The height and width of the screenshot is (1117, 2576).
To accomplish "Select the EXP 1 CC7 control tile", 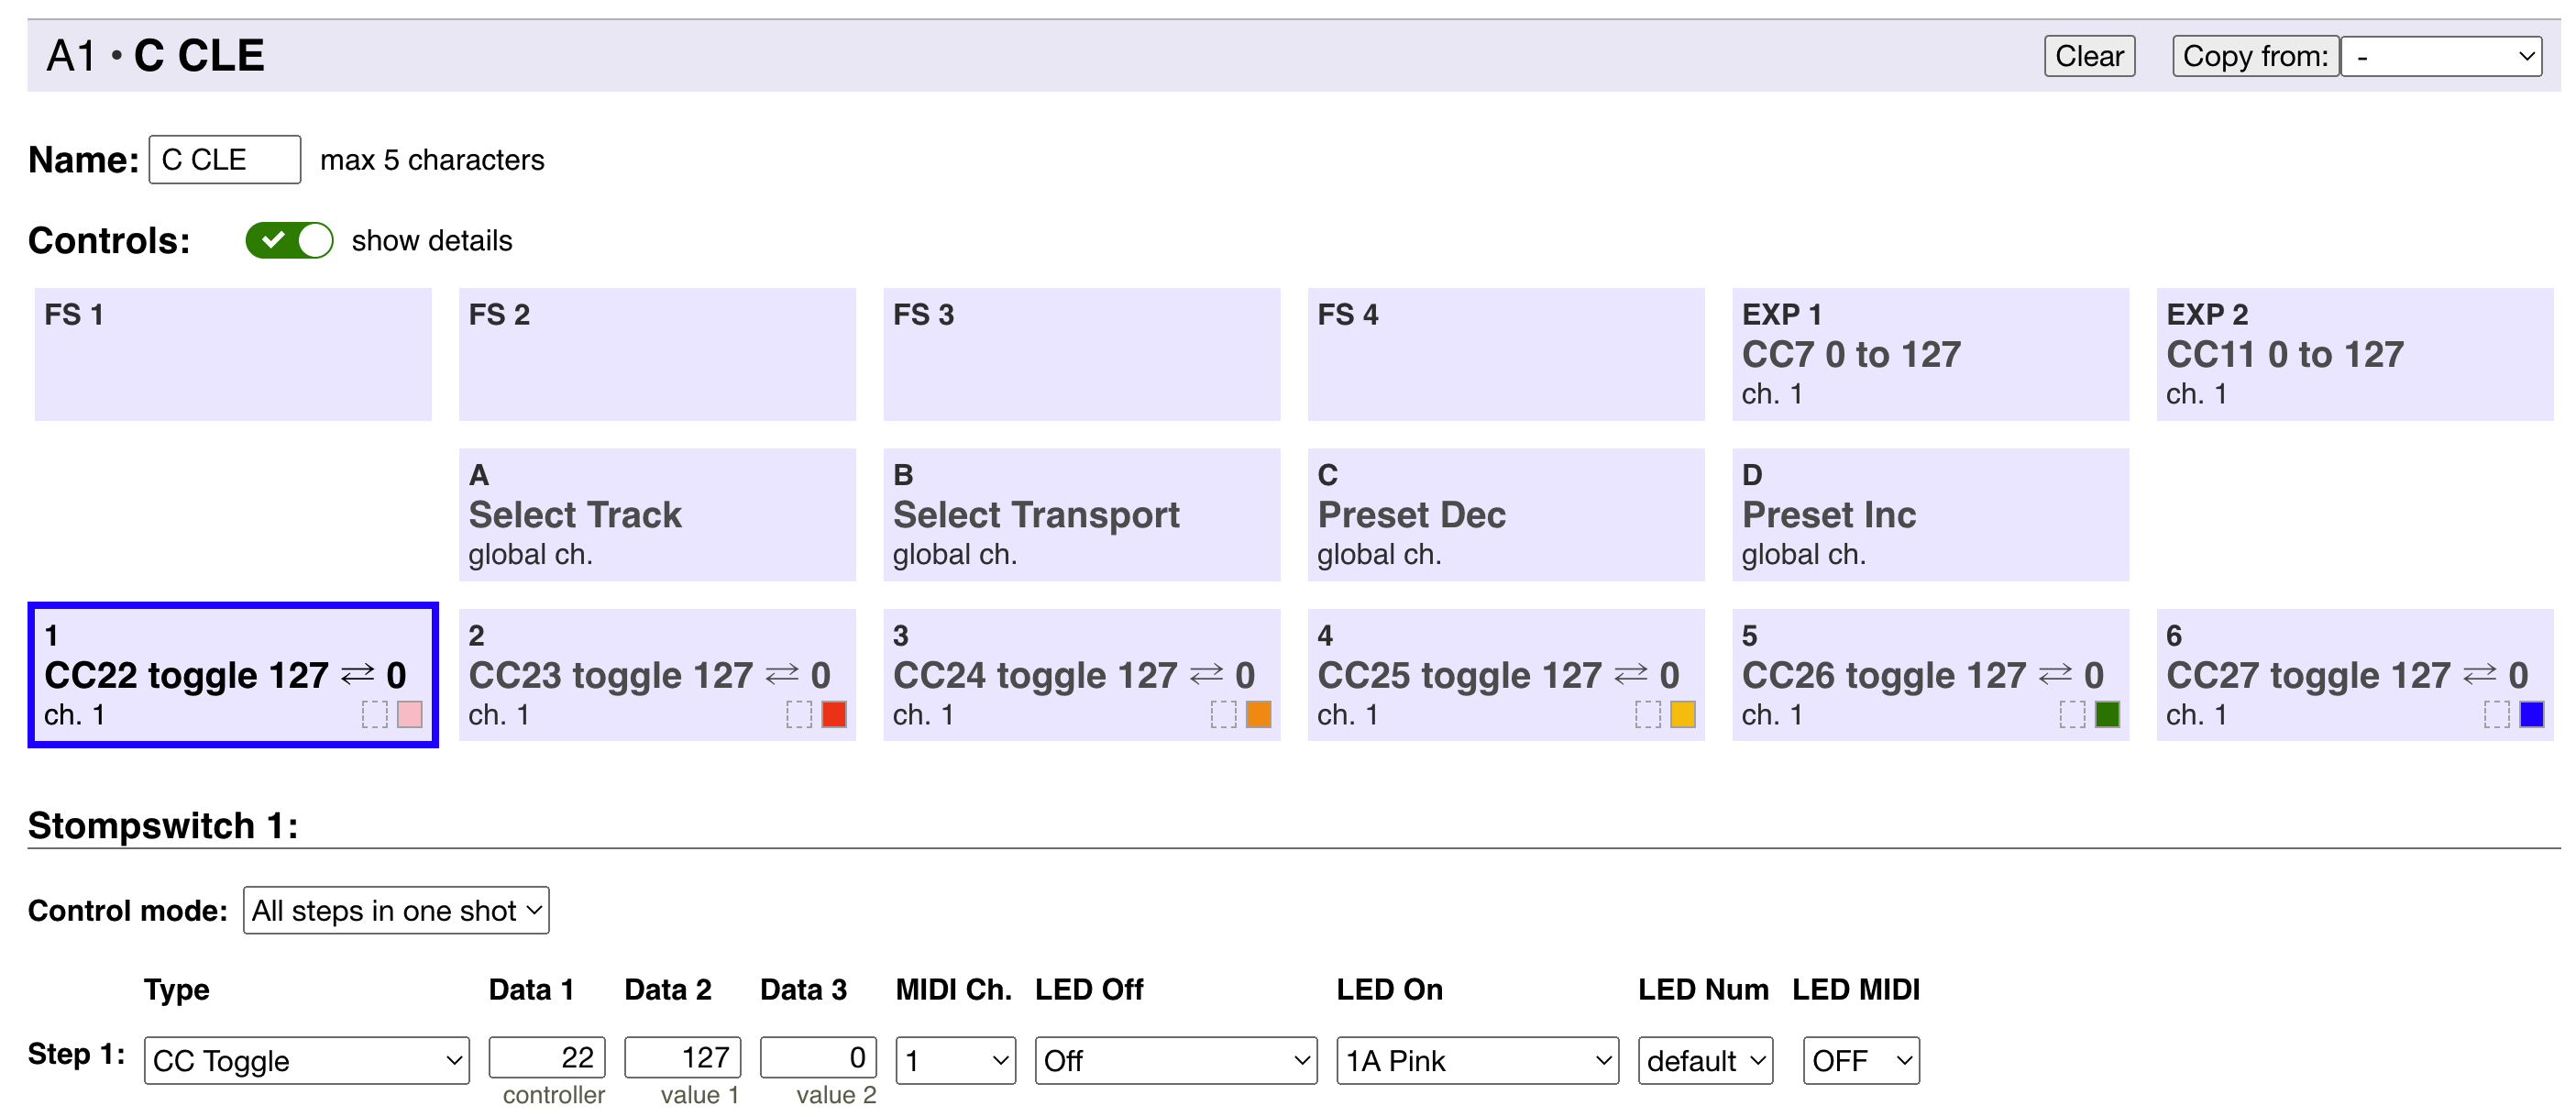I will tap(1930, 354).
